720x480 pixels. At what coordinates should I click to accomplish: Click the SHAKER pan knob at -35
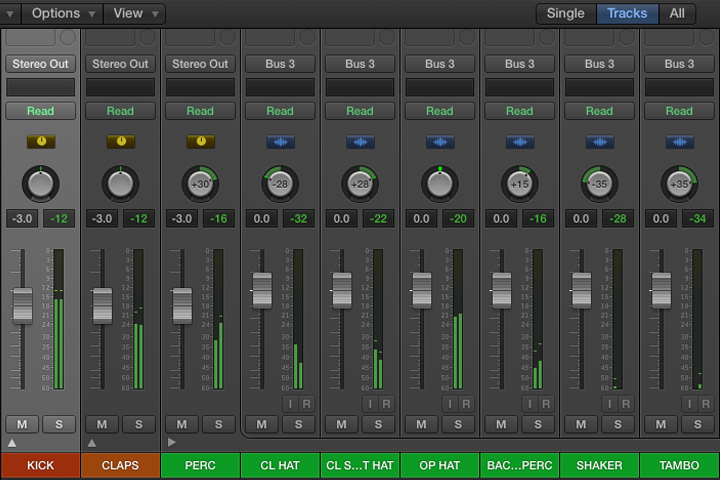(x=600, y=184)
